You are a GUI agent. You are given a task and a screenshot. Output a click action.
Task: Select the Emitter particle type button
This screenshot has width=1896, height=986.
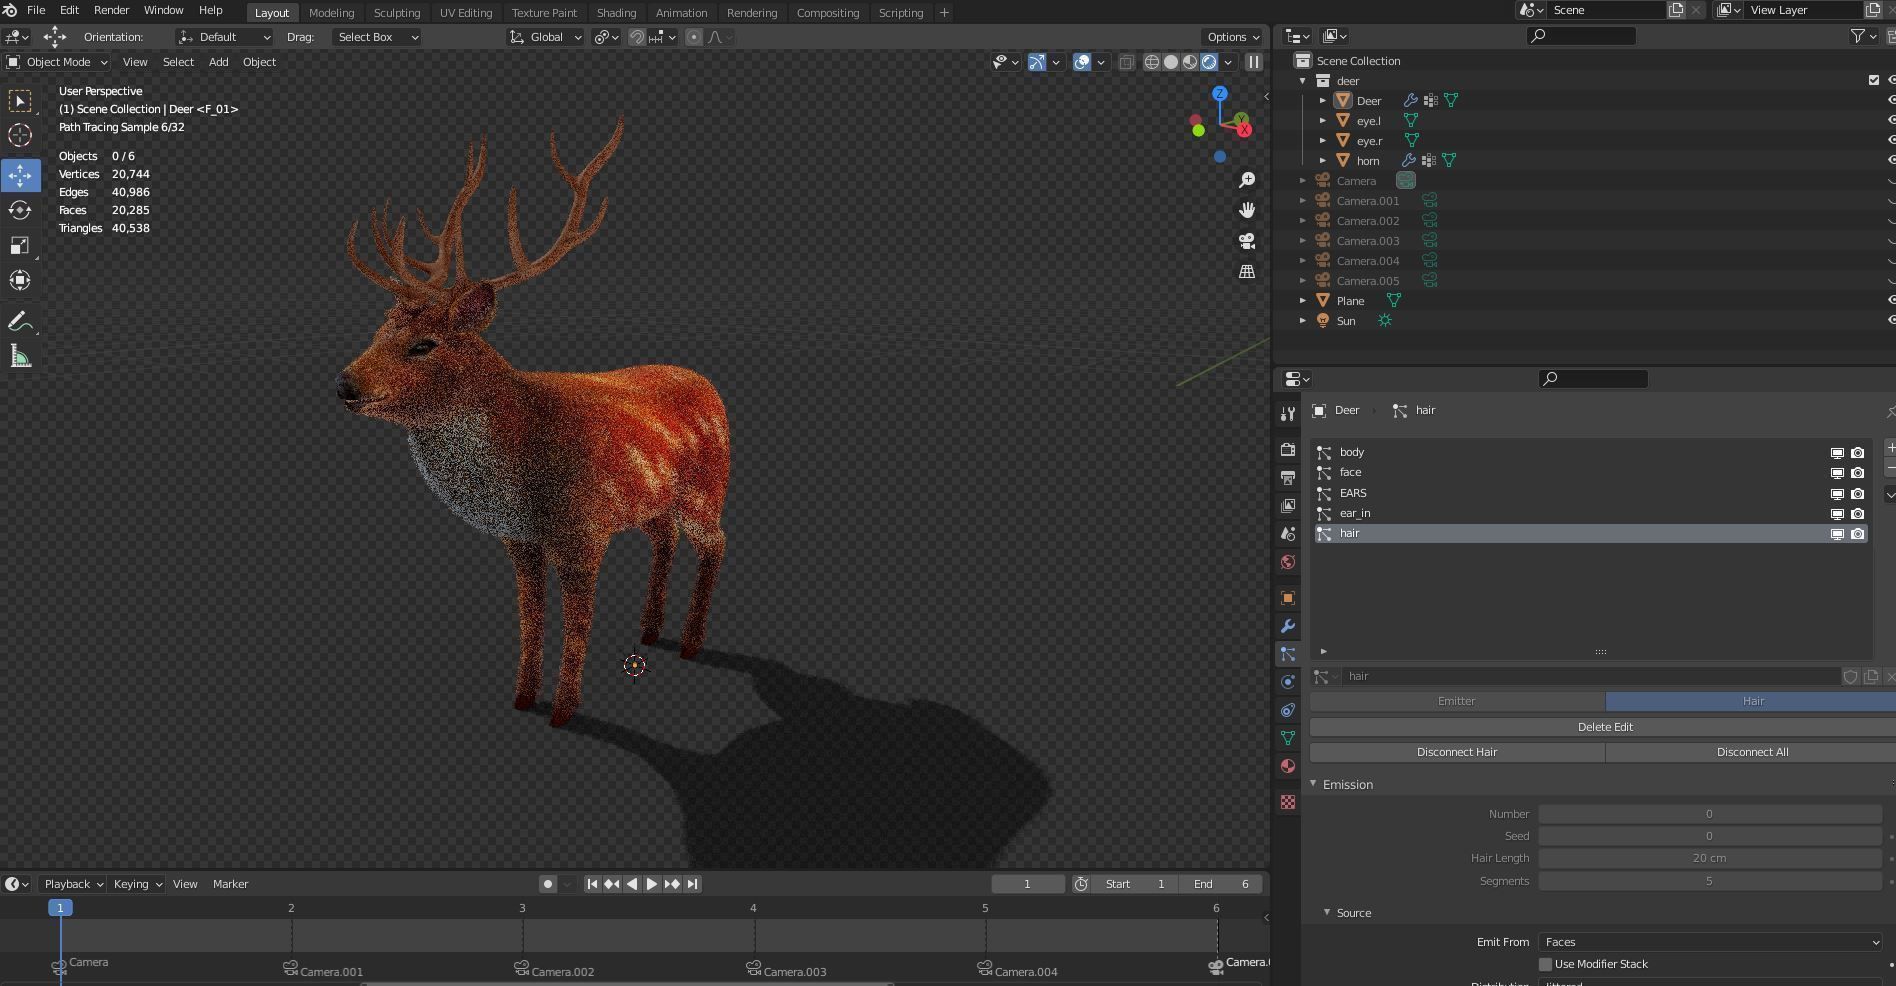click(x=1457, y=701)
